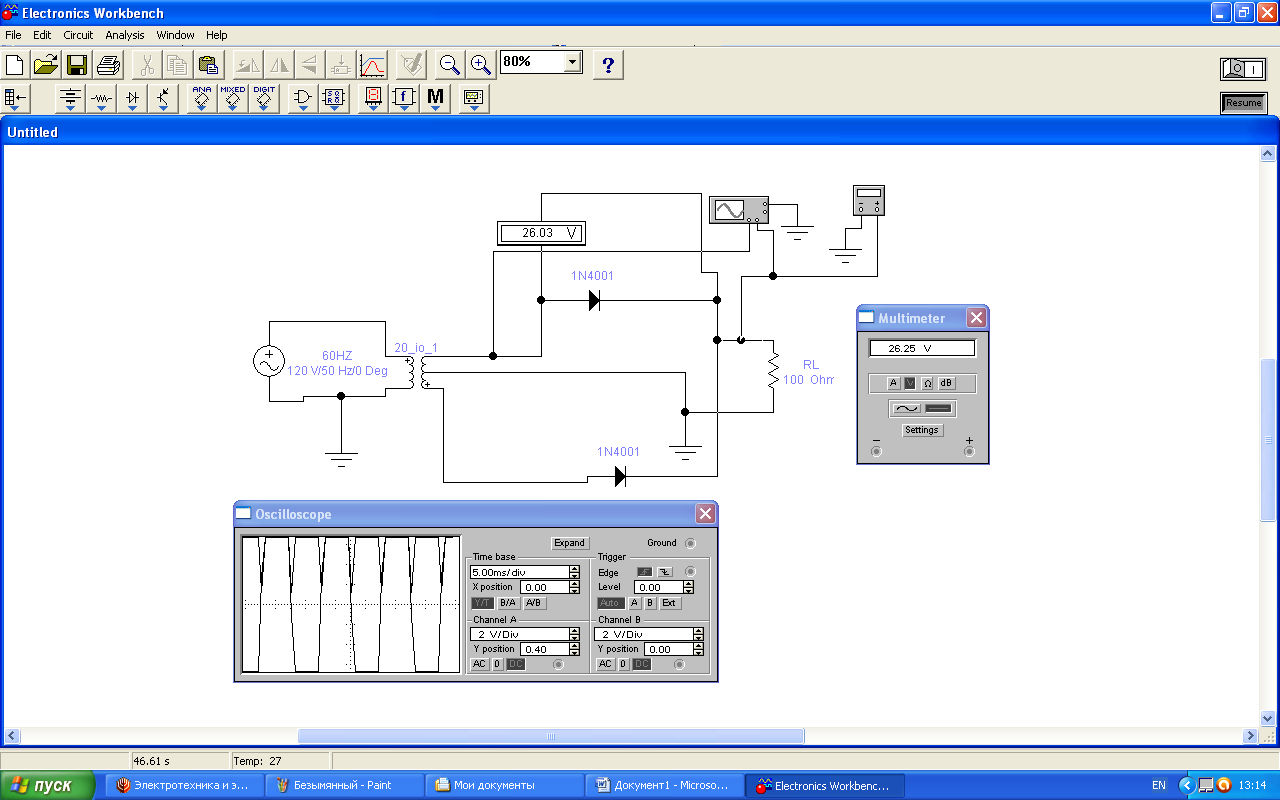The height and width of the screenshot is (800, 1280).
Task: Select falling edge trigger
Action: 664,572
